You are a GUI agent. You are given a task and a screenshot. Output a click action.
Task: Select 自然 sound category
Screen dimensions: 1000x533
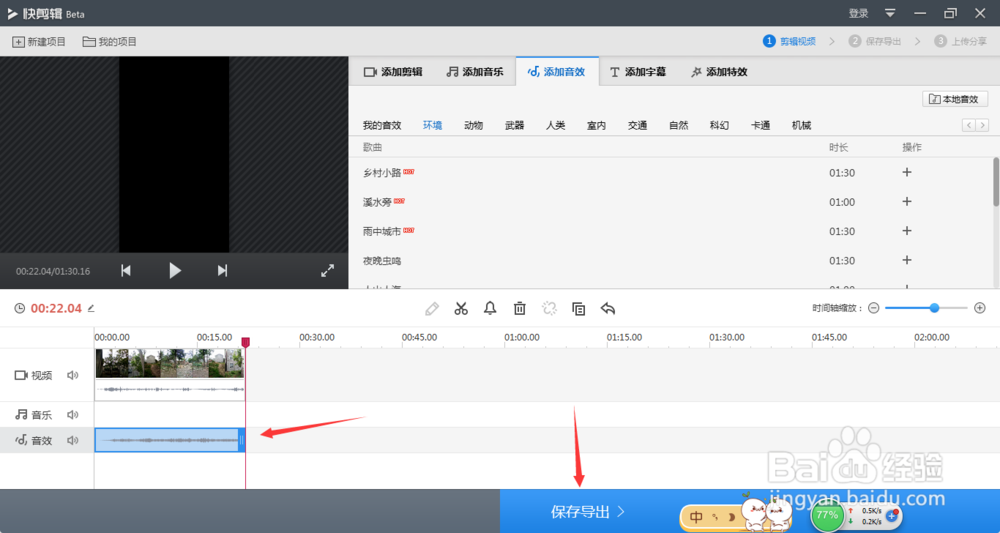(679, 126)
